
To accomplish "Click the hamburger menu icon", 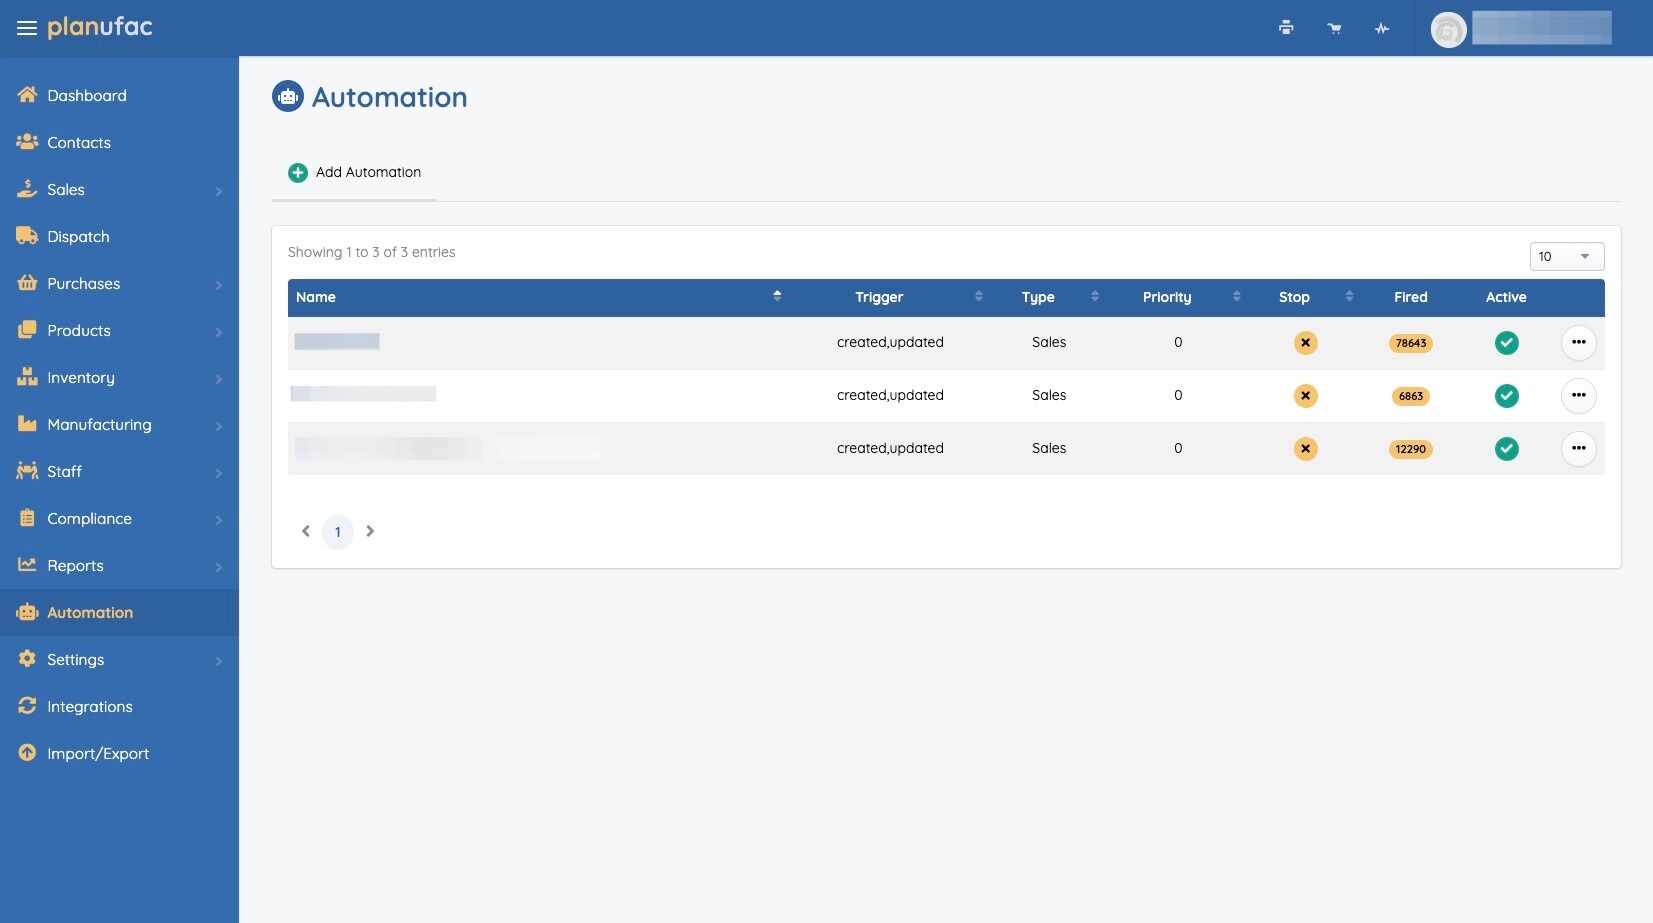I will pos(27,28).
